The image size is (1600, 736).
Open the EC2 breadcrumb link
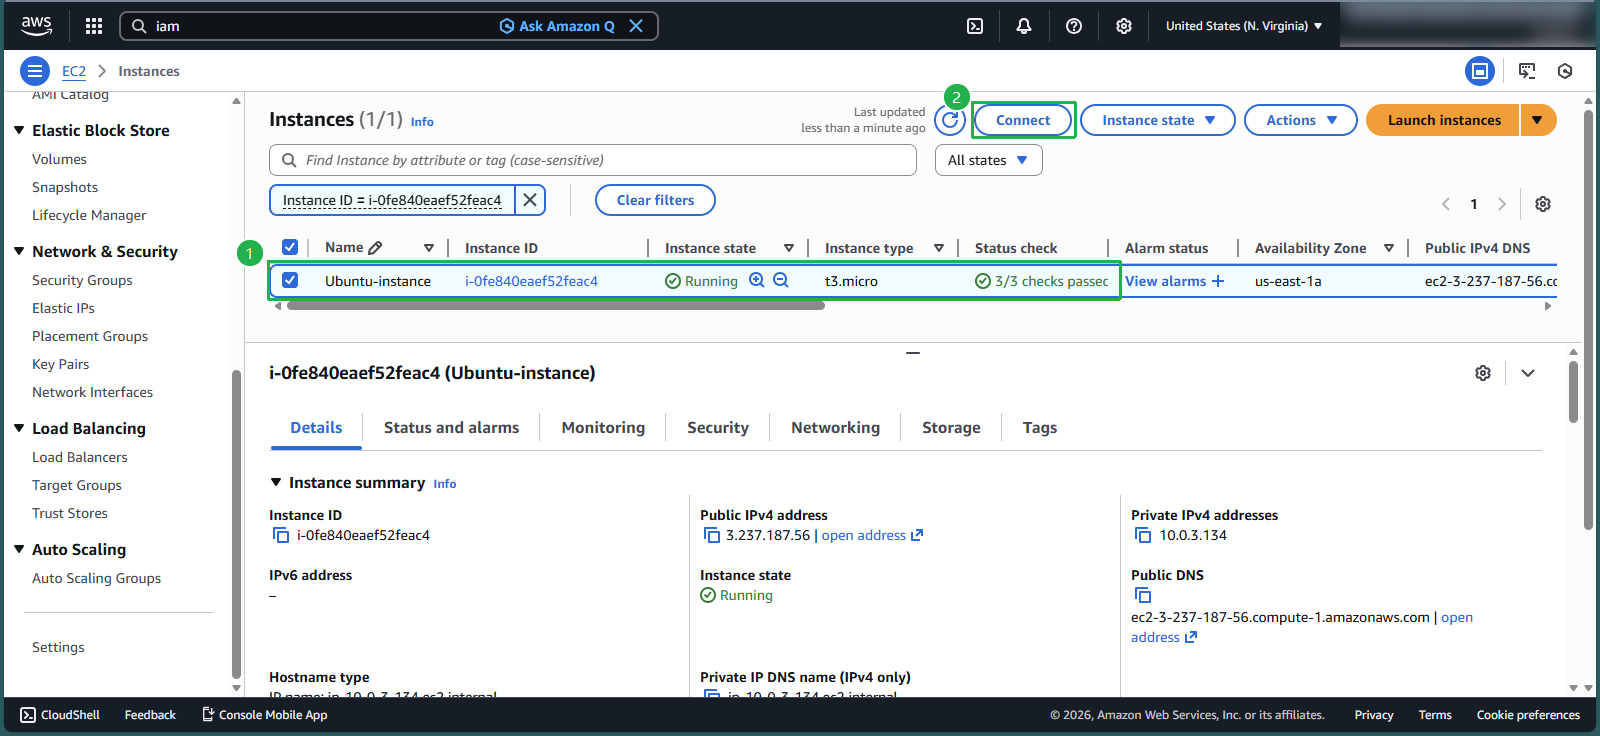click(74, 71)
